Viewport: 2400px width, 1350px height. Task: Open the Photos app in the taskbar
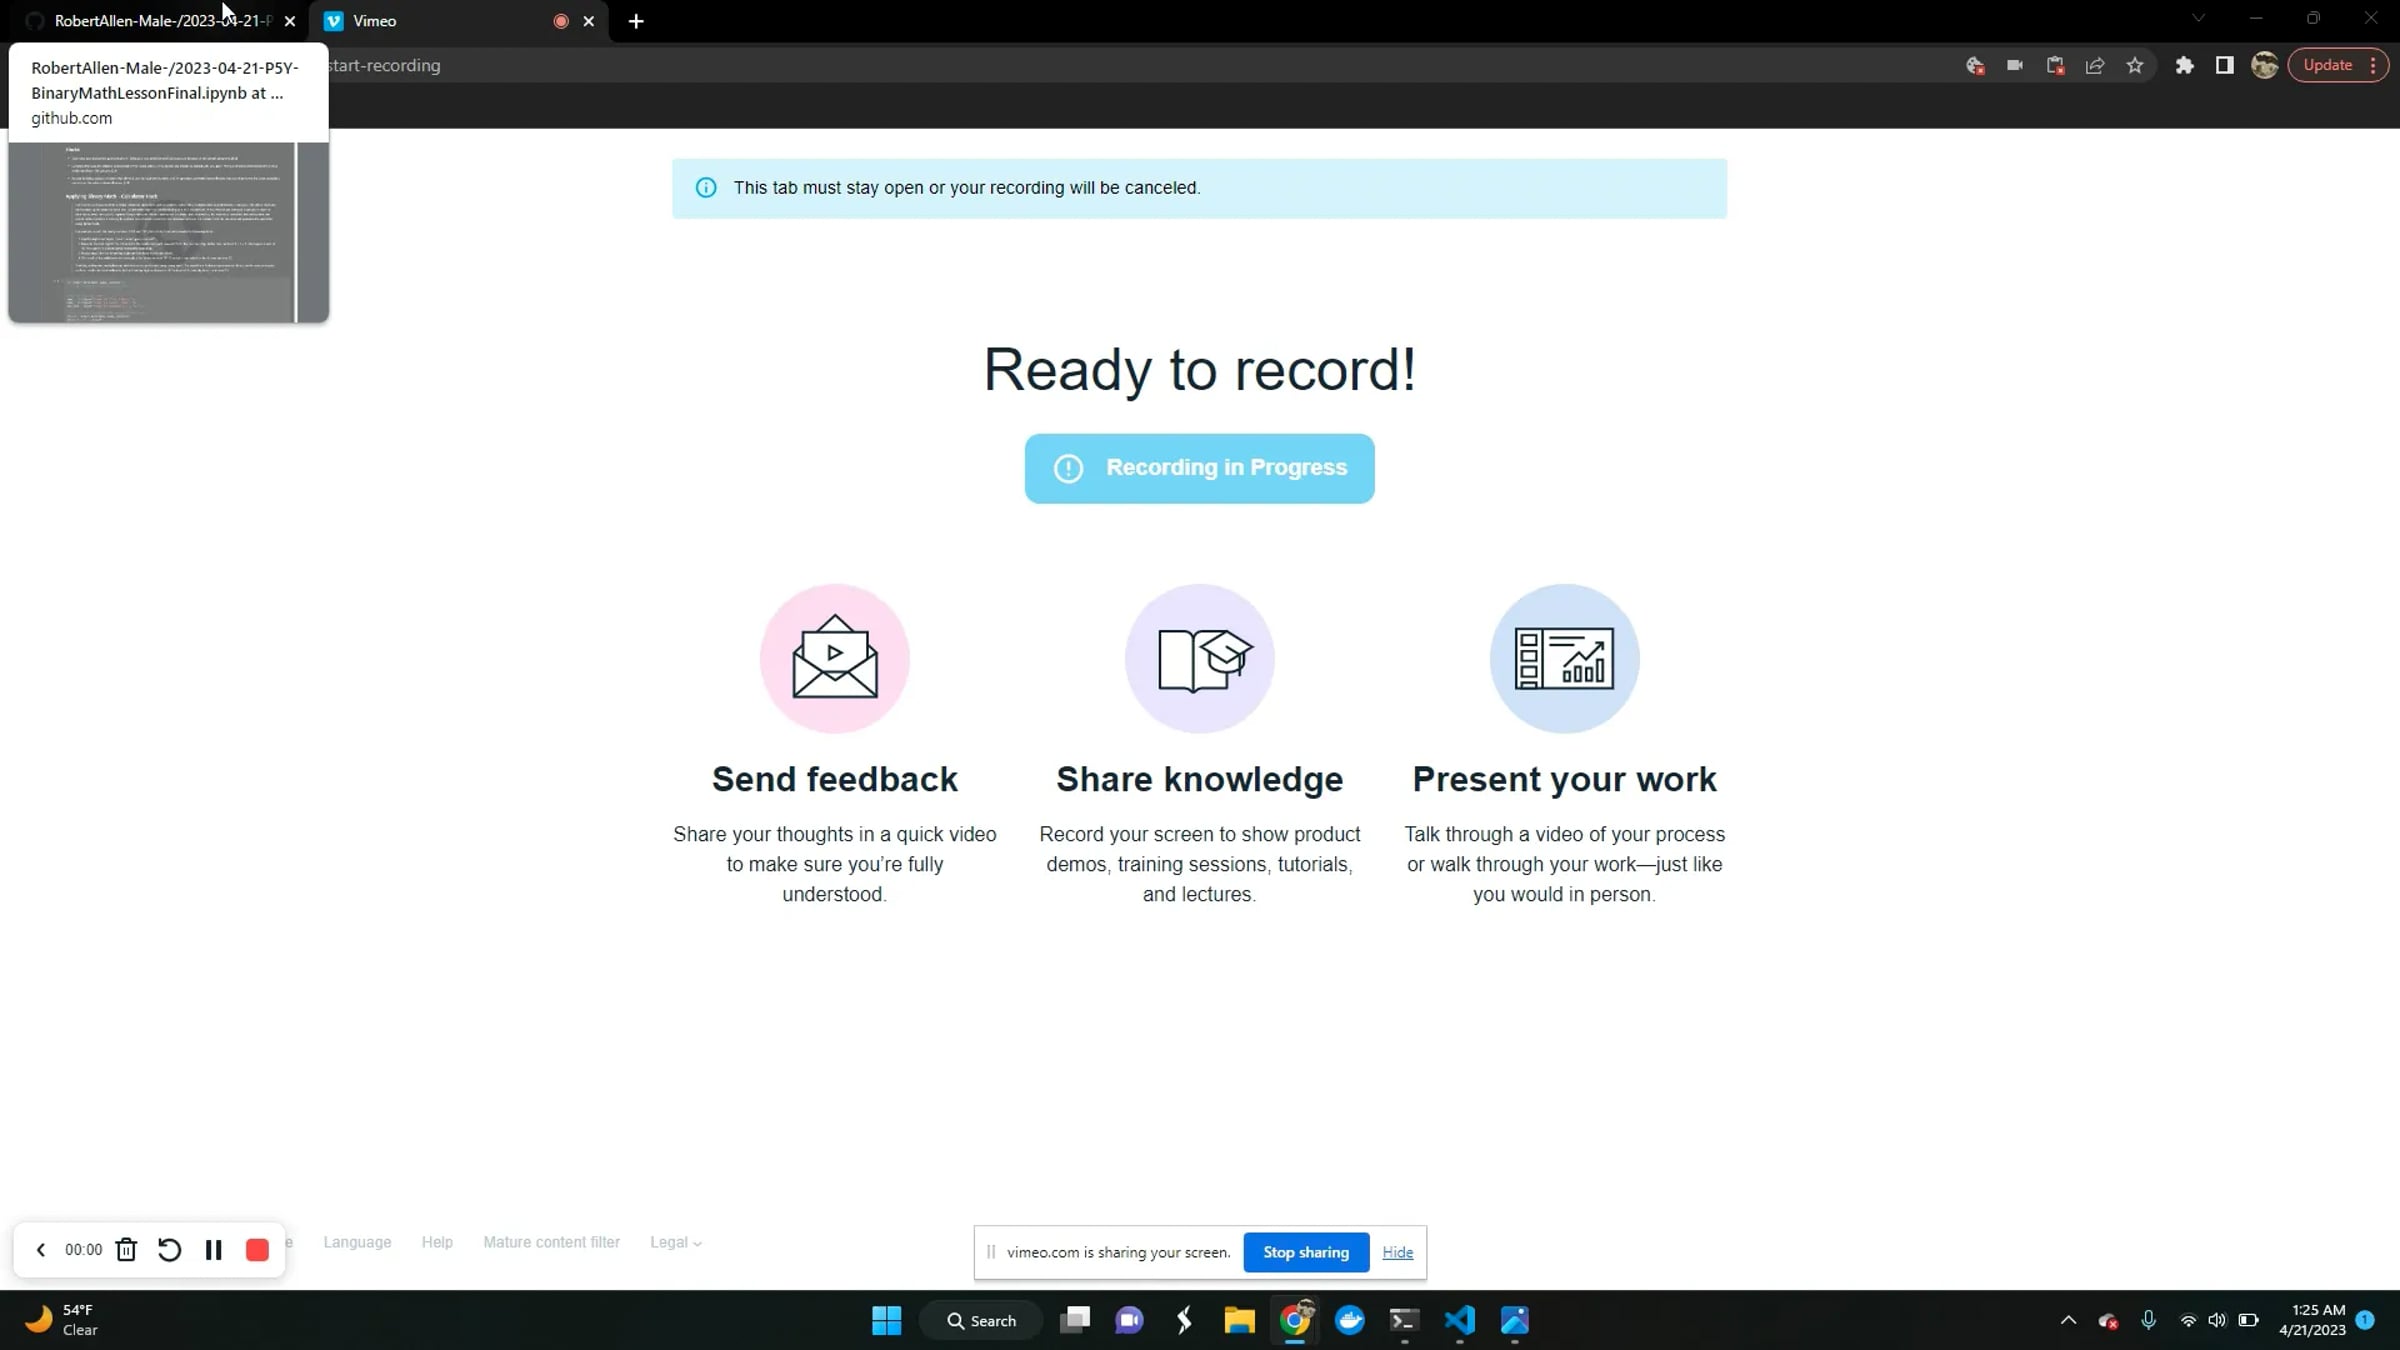pos(1515,1321)
